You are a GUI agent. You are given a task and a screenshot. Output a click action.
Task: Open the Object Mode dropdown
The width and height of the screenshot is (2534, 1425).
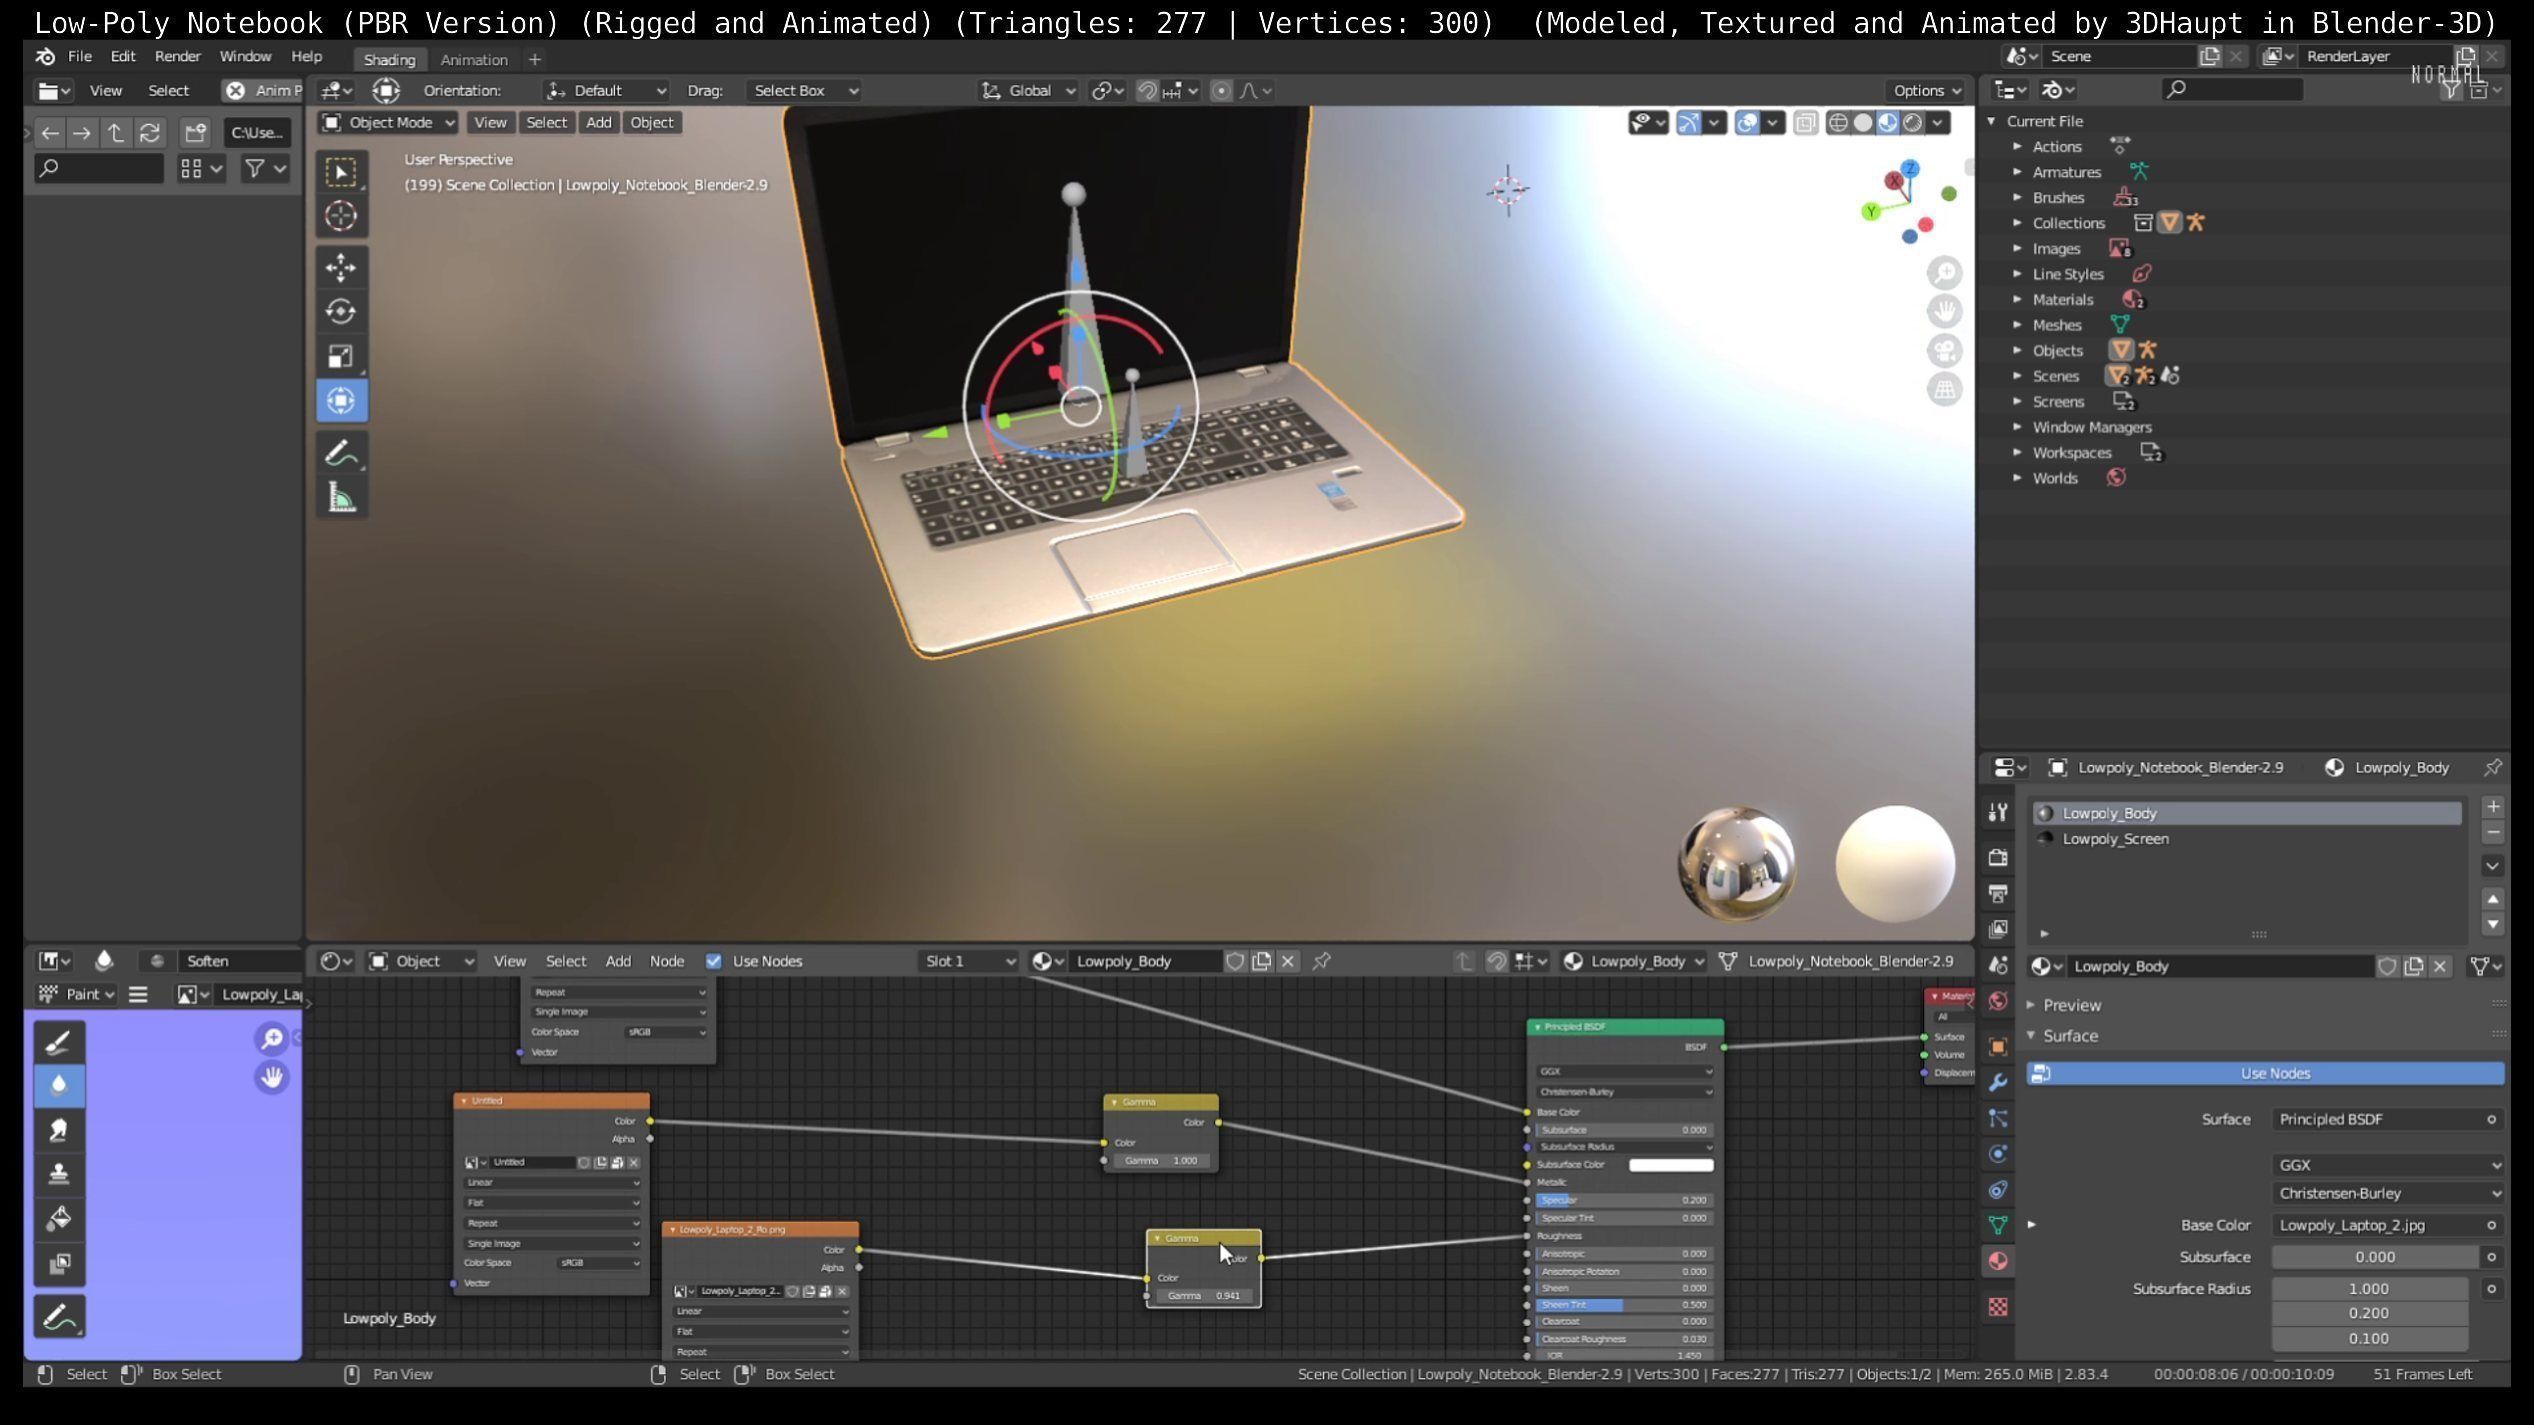click(388, 122)
